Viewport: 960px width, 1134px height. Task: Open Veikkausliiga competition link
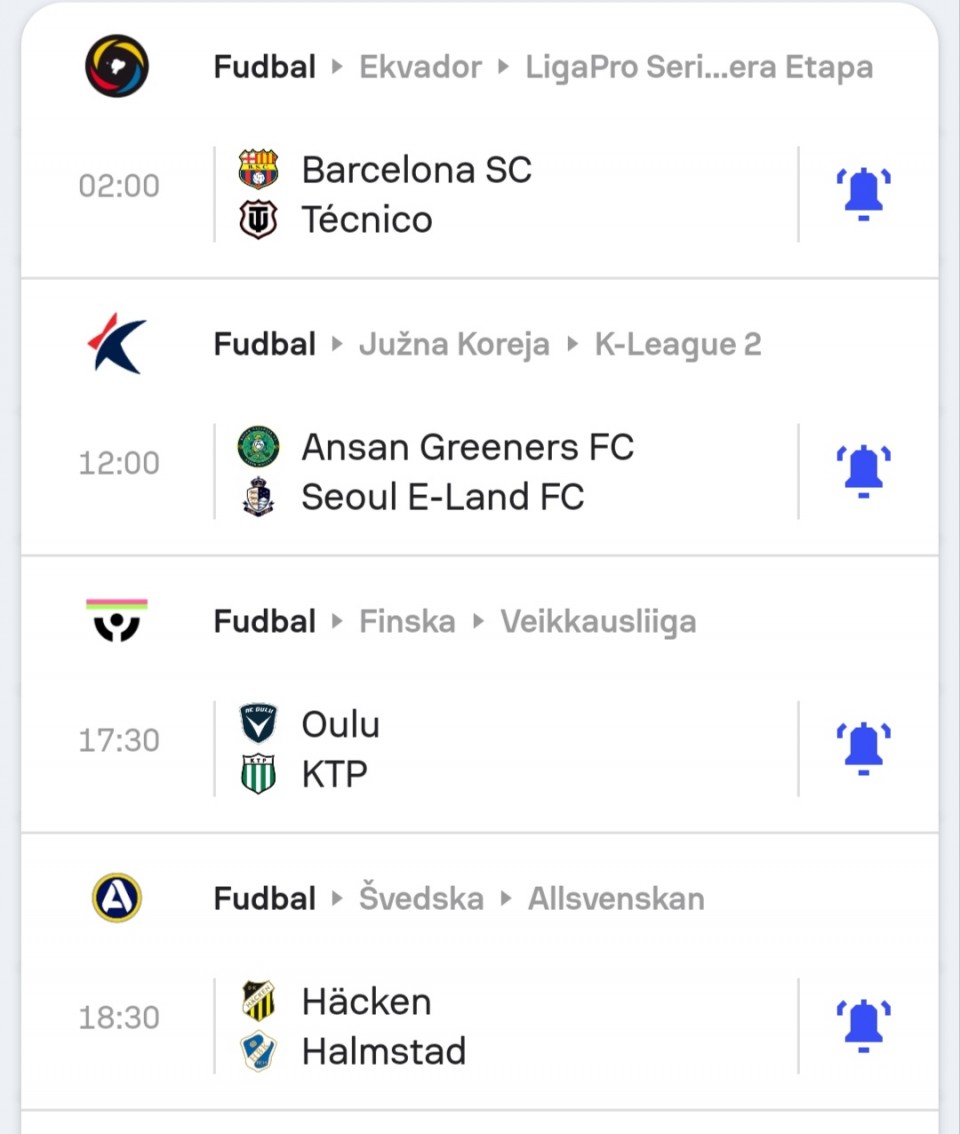click(x=598, y=622)
